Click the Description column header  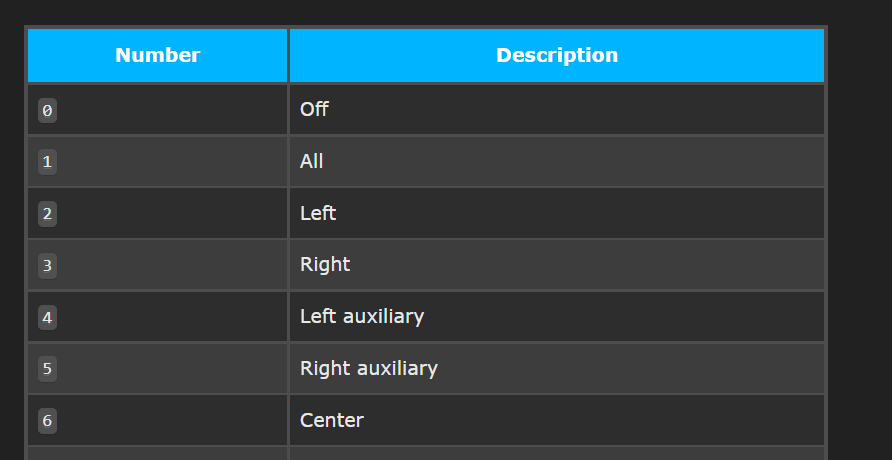coord(557,55)
